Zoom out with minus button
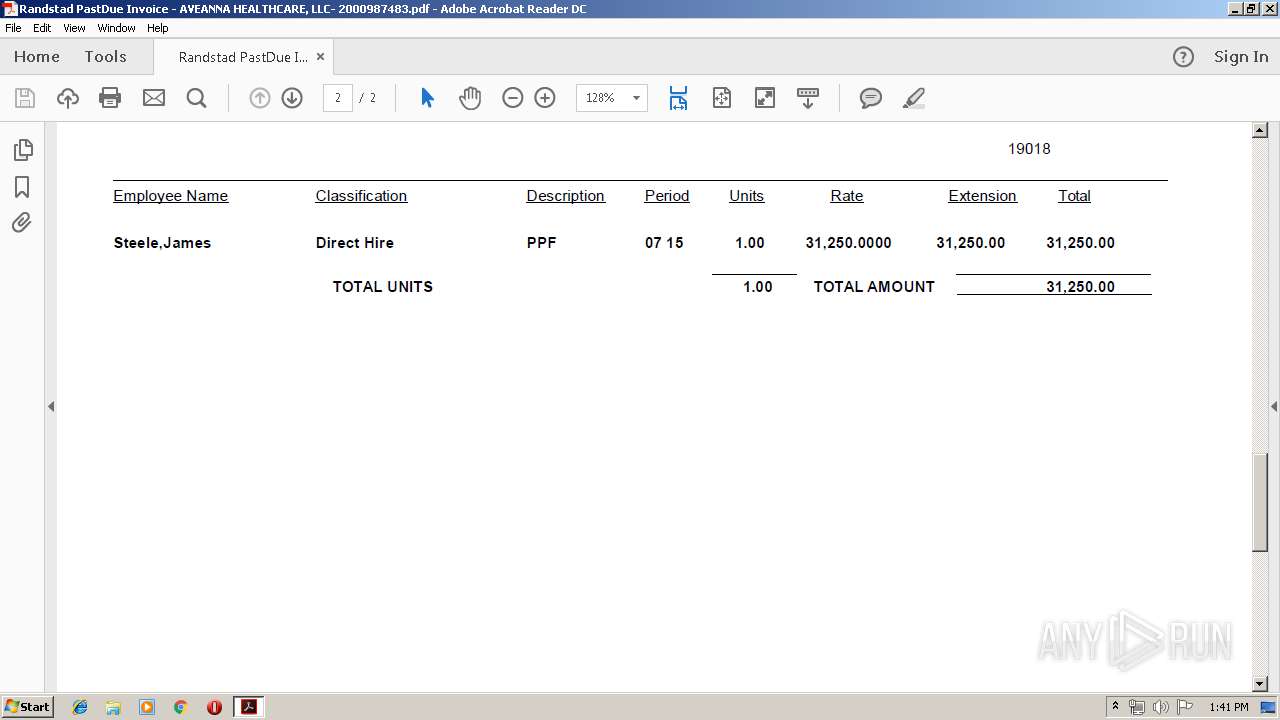 tap(513, 98)
